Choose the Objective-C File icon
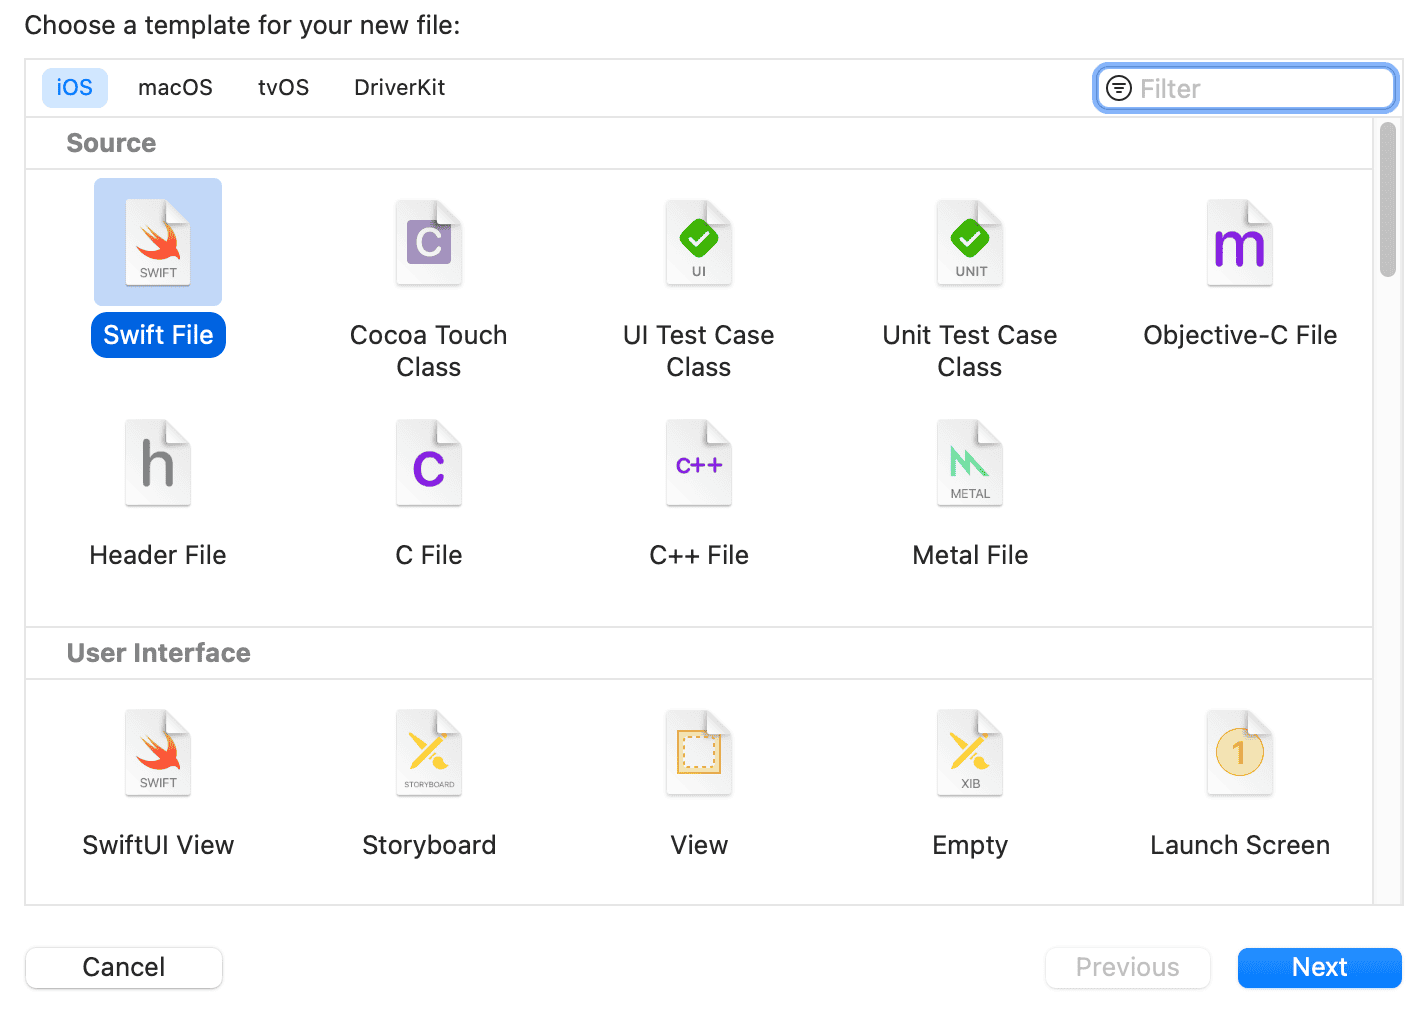1424x1012 pixels. pos(1240,242)
